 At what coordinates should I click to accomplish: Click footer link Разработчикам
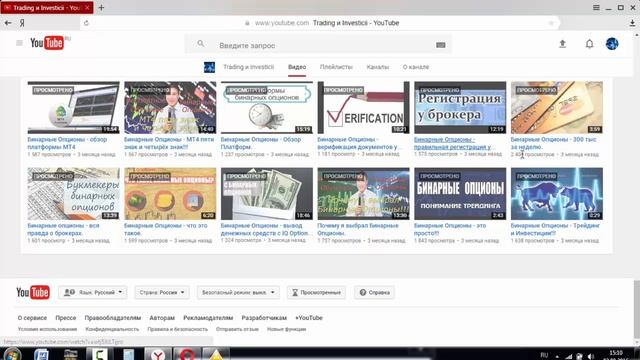click(x=264, y=318)
